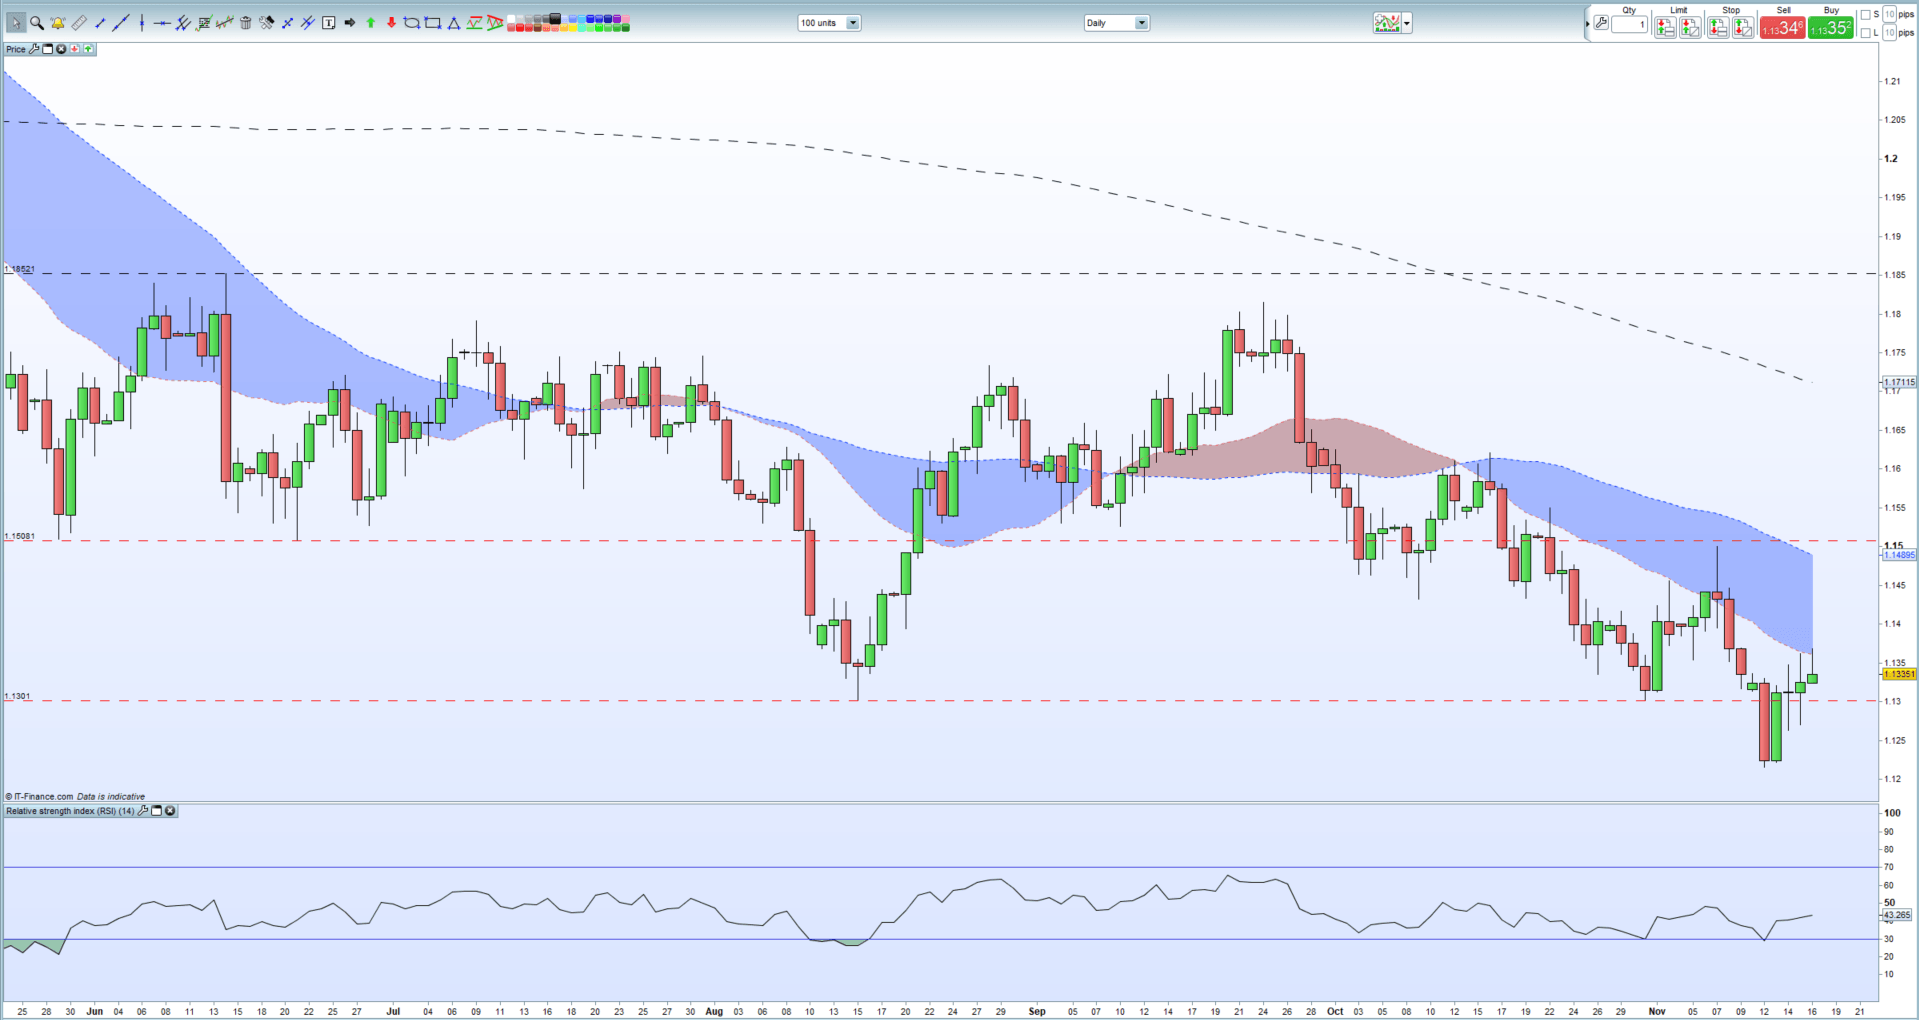The image size is (1919, 1020).
Task: Select the long trend line tool
Action: click(121, 23)
